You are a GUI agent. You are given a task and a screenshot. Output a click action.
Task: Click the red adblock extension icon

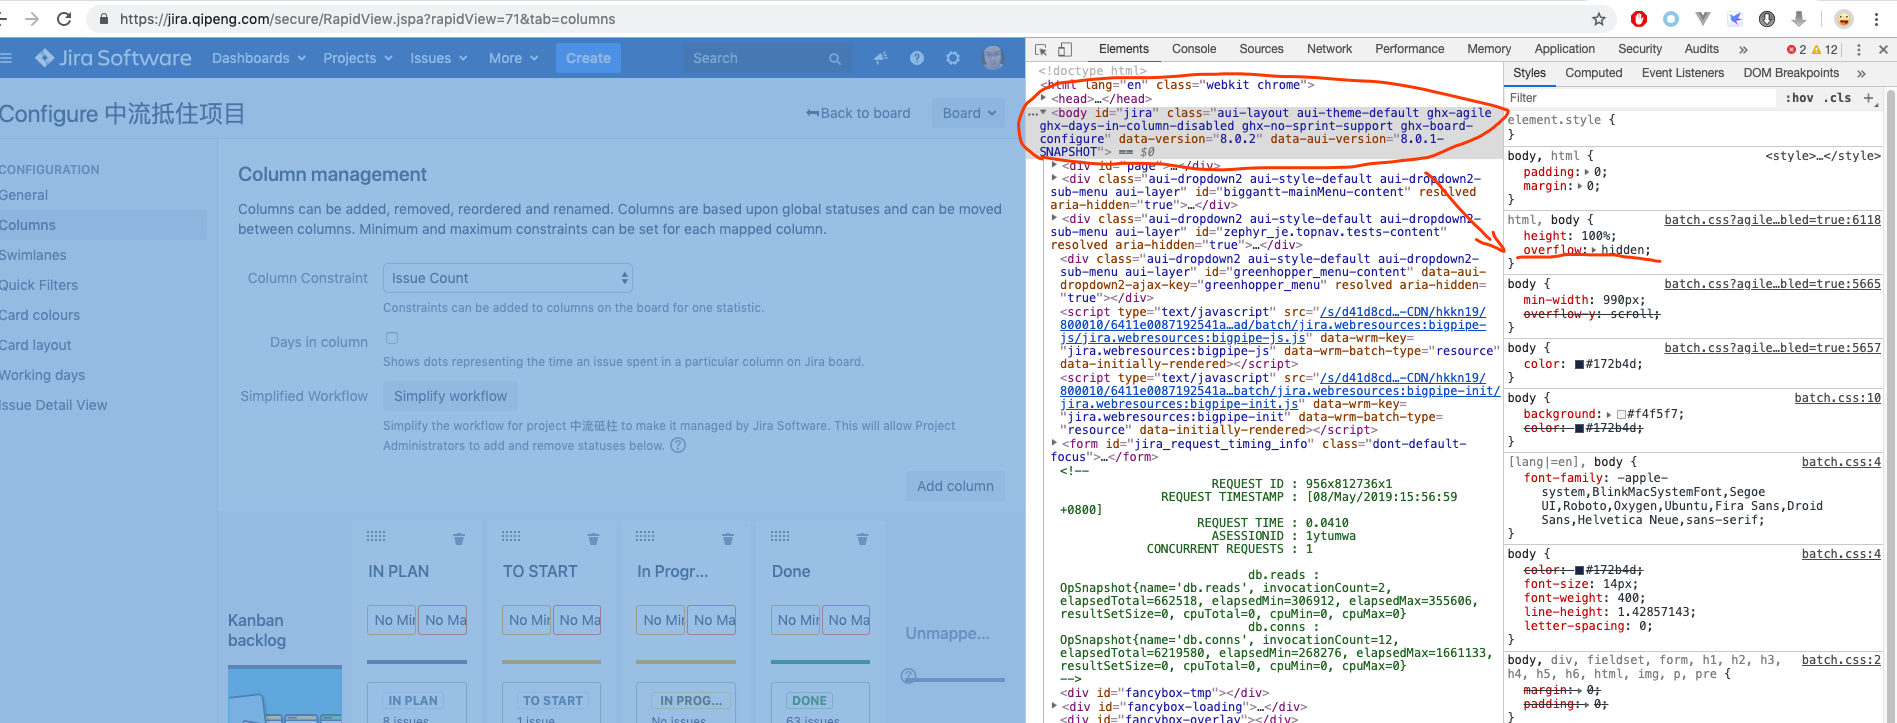1639,19
